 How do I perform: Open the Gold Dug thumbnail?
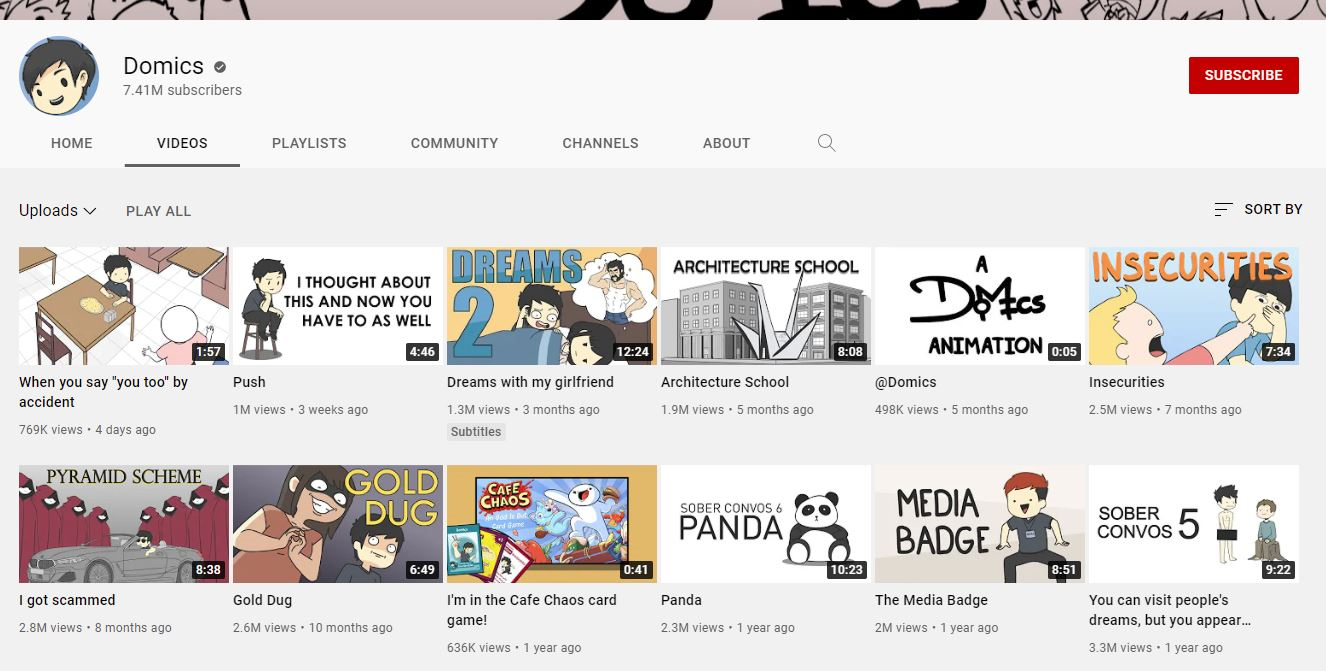(338, 524)
